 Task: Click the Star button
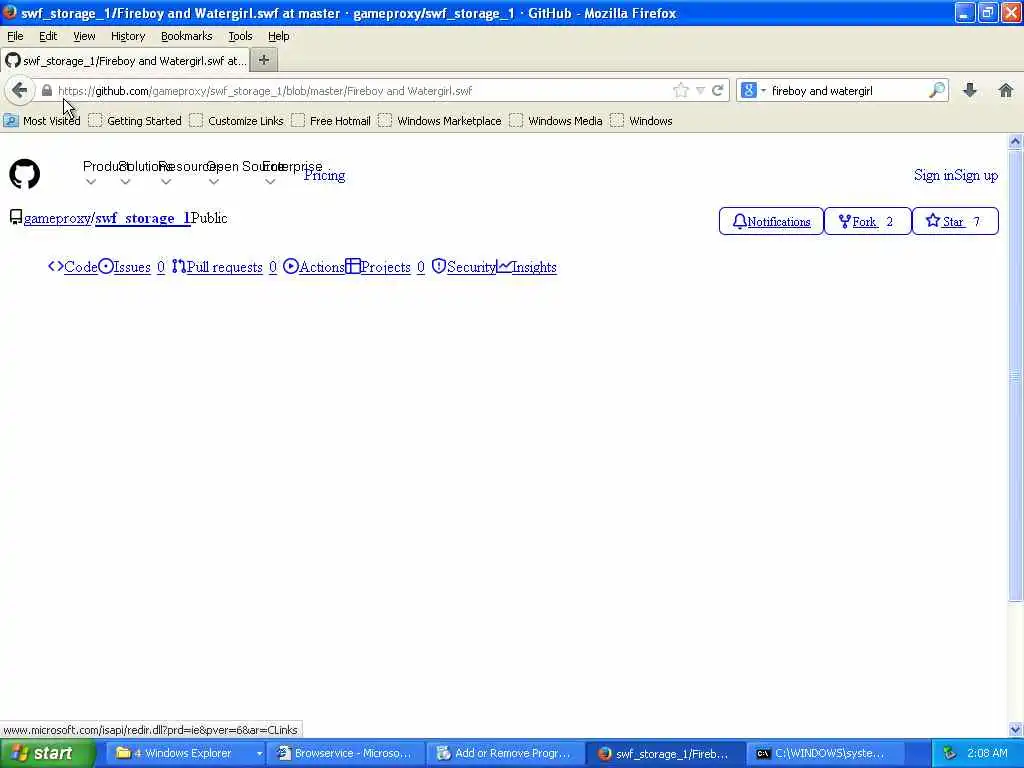955,221
